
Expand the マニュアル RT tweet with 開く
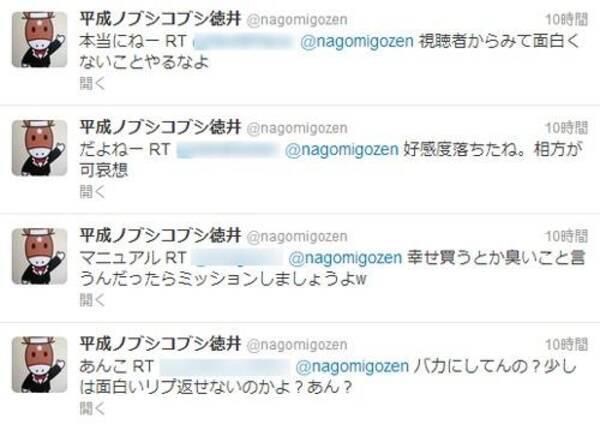pyautogui.click(x=92, y=300)
